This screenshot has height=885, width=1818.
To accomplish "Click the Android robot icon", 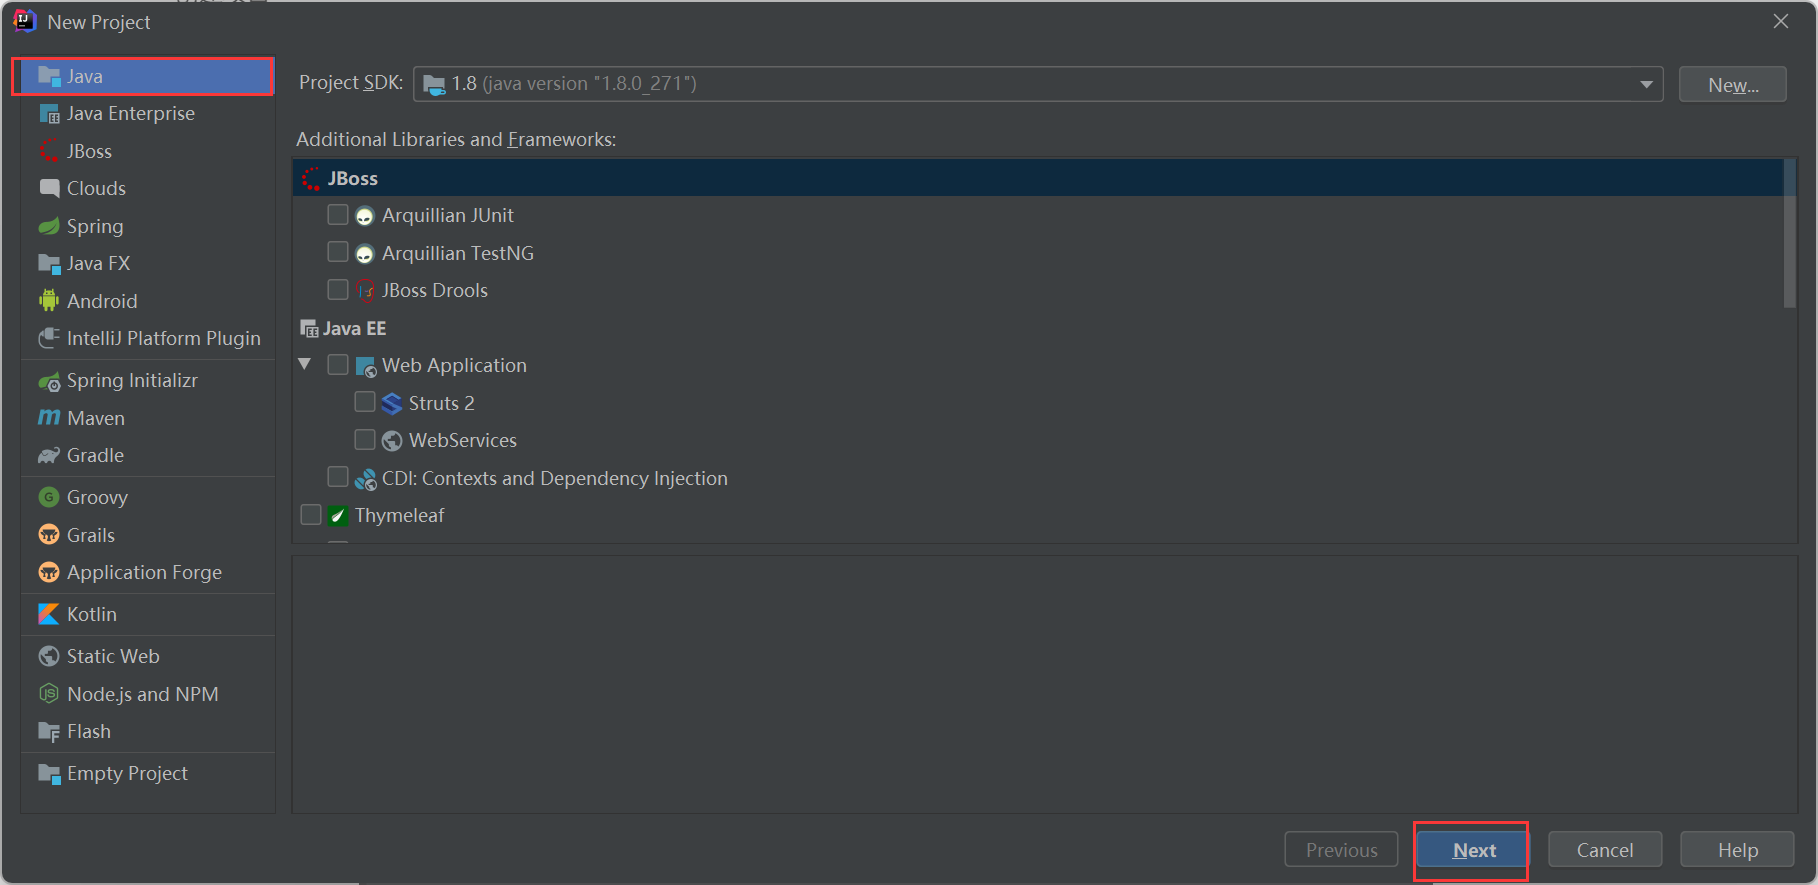I will click(49, 301).
